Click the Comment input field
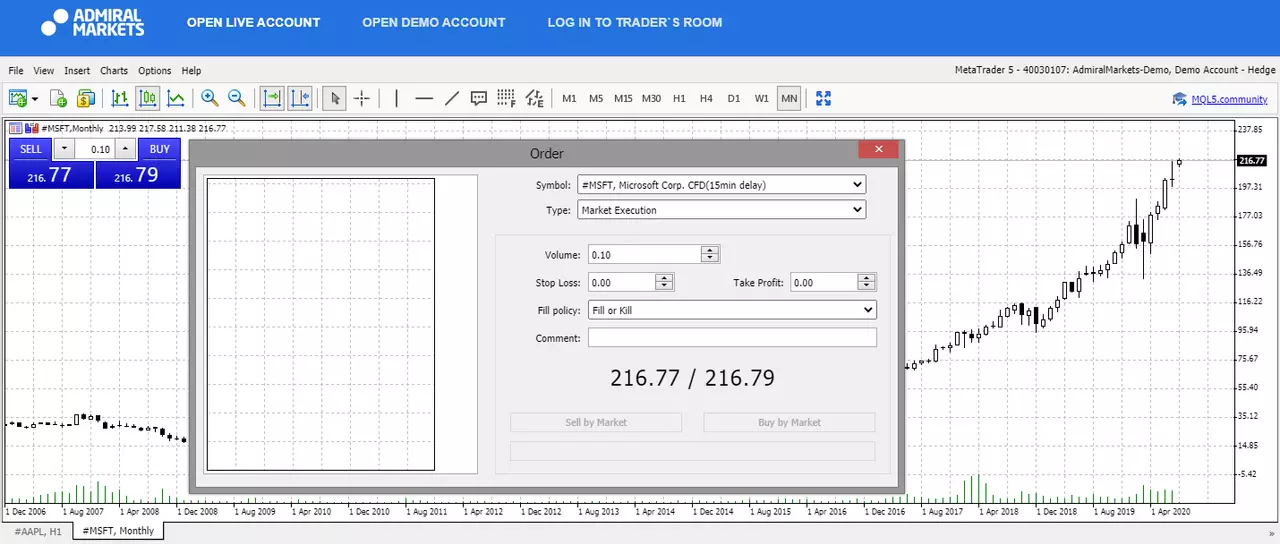The height and width of the screenshot is (544, 1280). (x=732, y=338)
